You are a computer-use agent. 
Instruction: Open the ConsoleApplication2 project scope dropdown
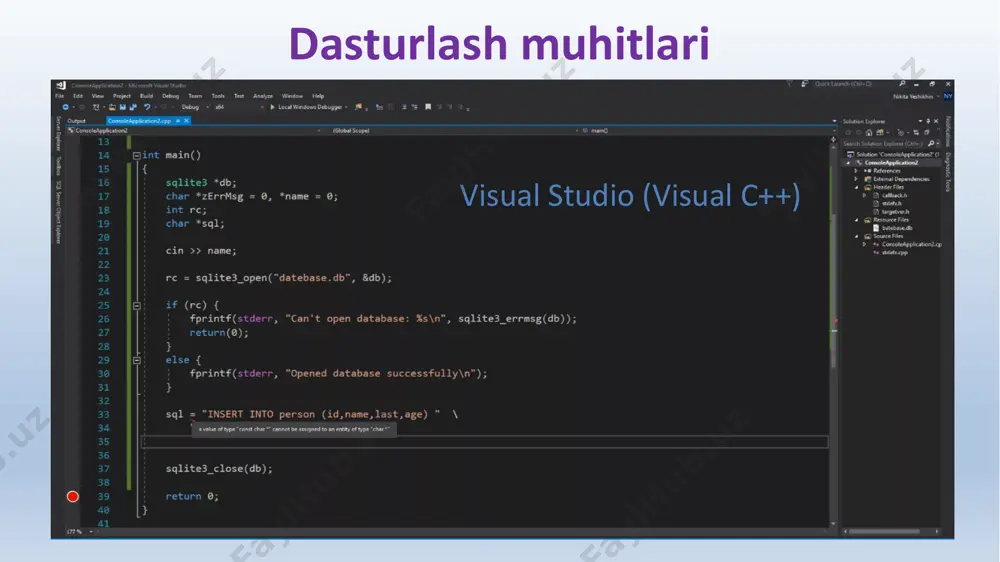coord(195,131)
